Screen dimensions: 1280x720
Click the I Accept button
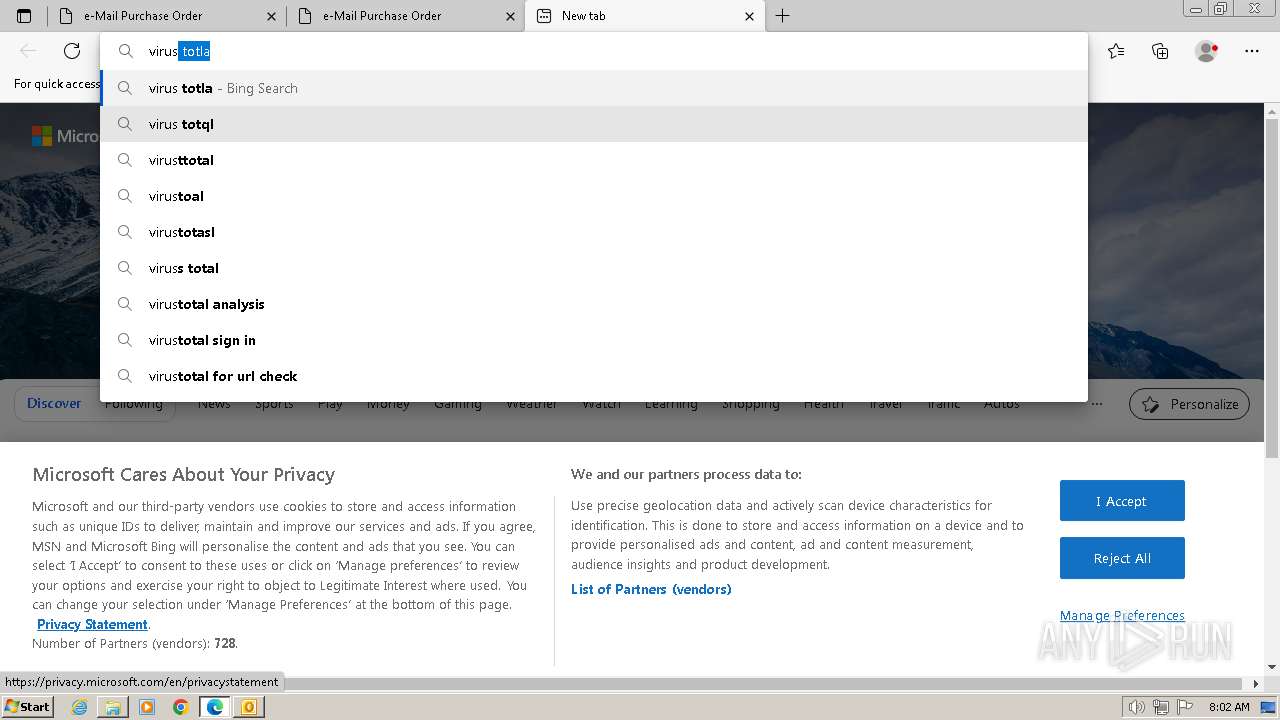coord(1122,501)
